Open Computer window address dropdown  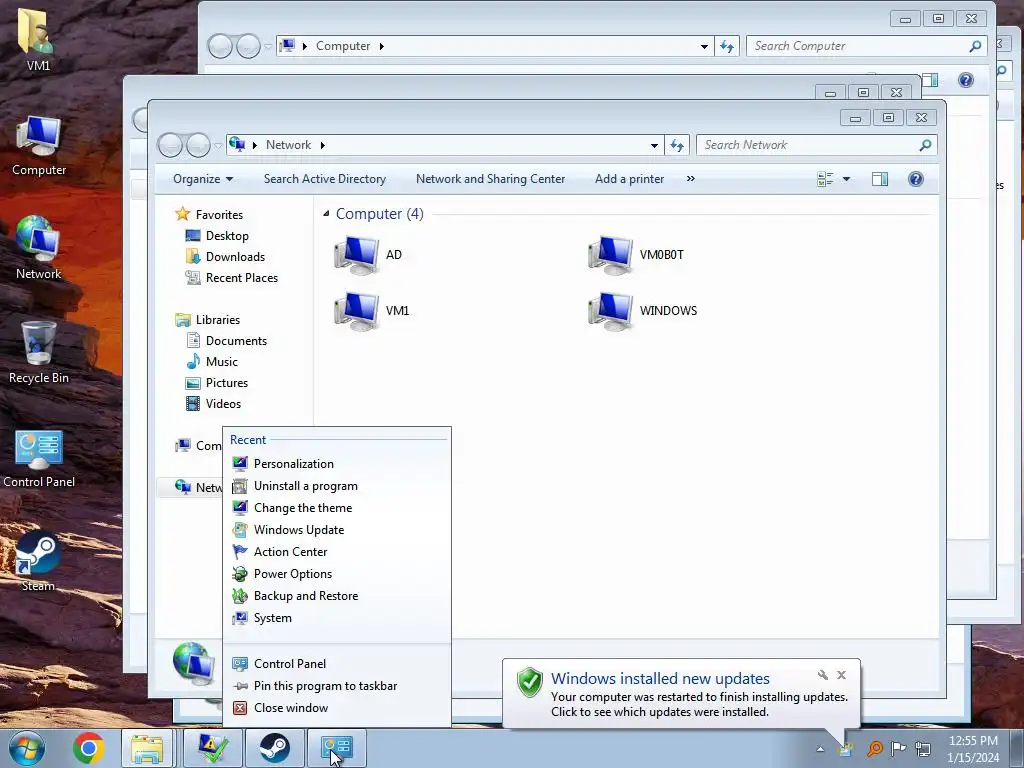coord(703,46)
